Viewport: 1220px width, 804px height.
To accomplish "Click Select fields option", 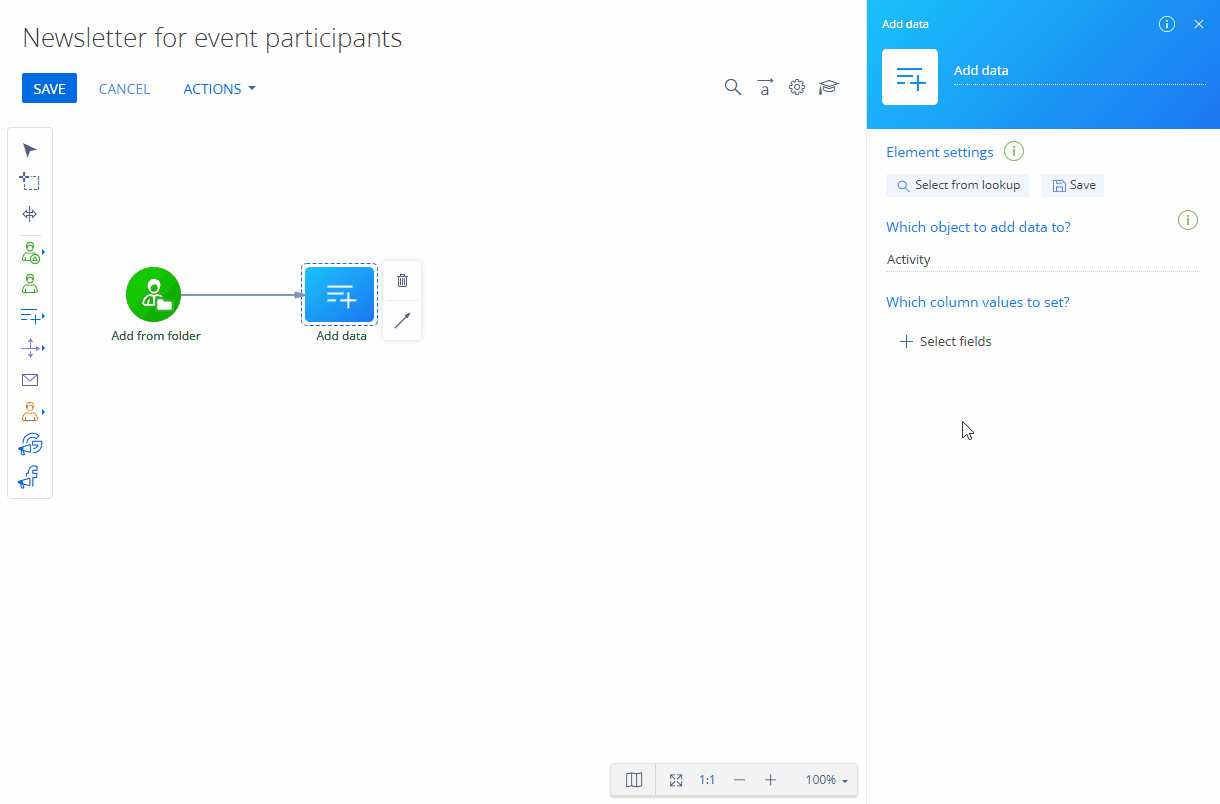I will [946, 342].
